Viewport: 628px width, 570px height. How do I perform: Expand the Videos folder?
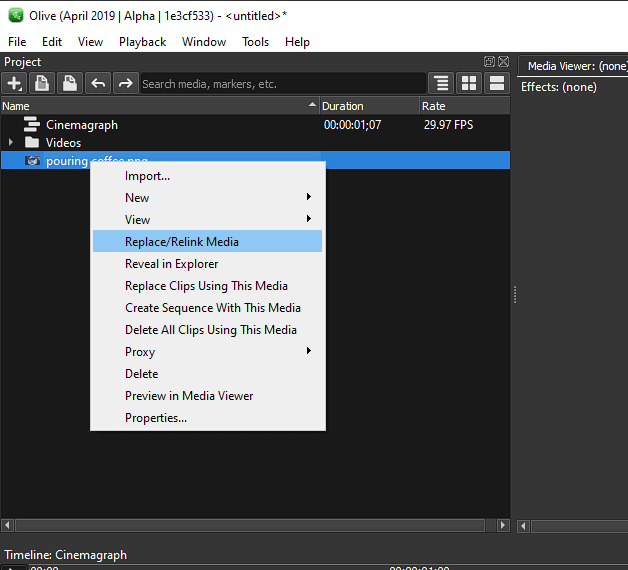pos(10,143)
